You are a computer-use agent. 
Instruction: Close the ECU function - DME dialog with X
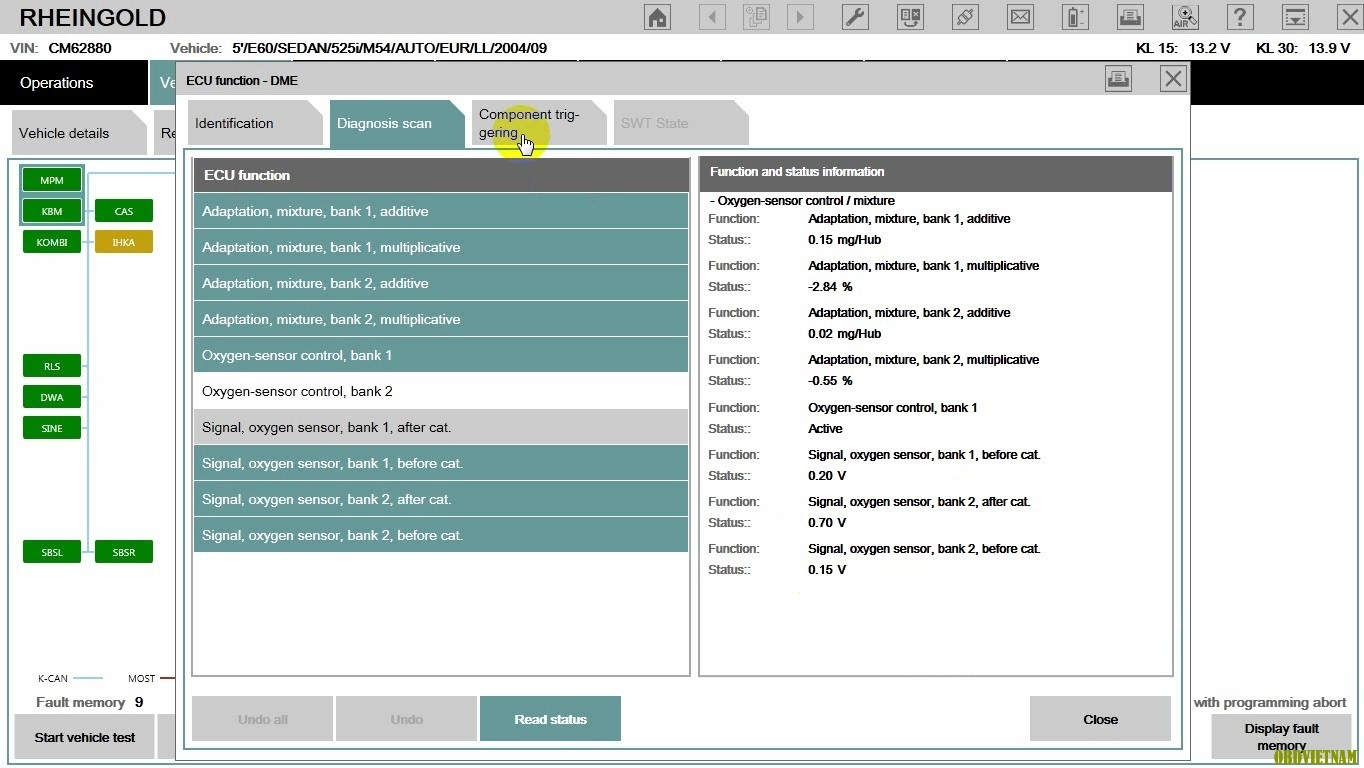(x=1173, y=79)
